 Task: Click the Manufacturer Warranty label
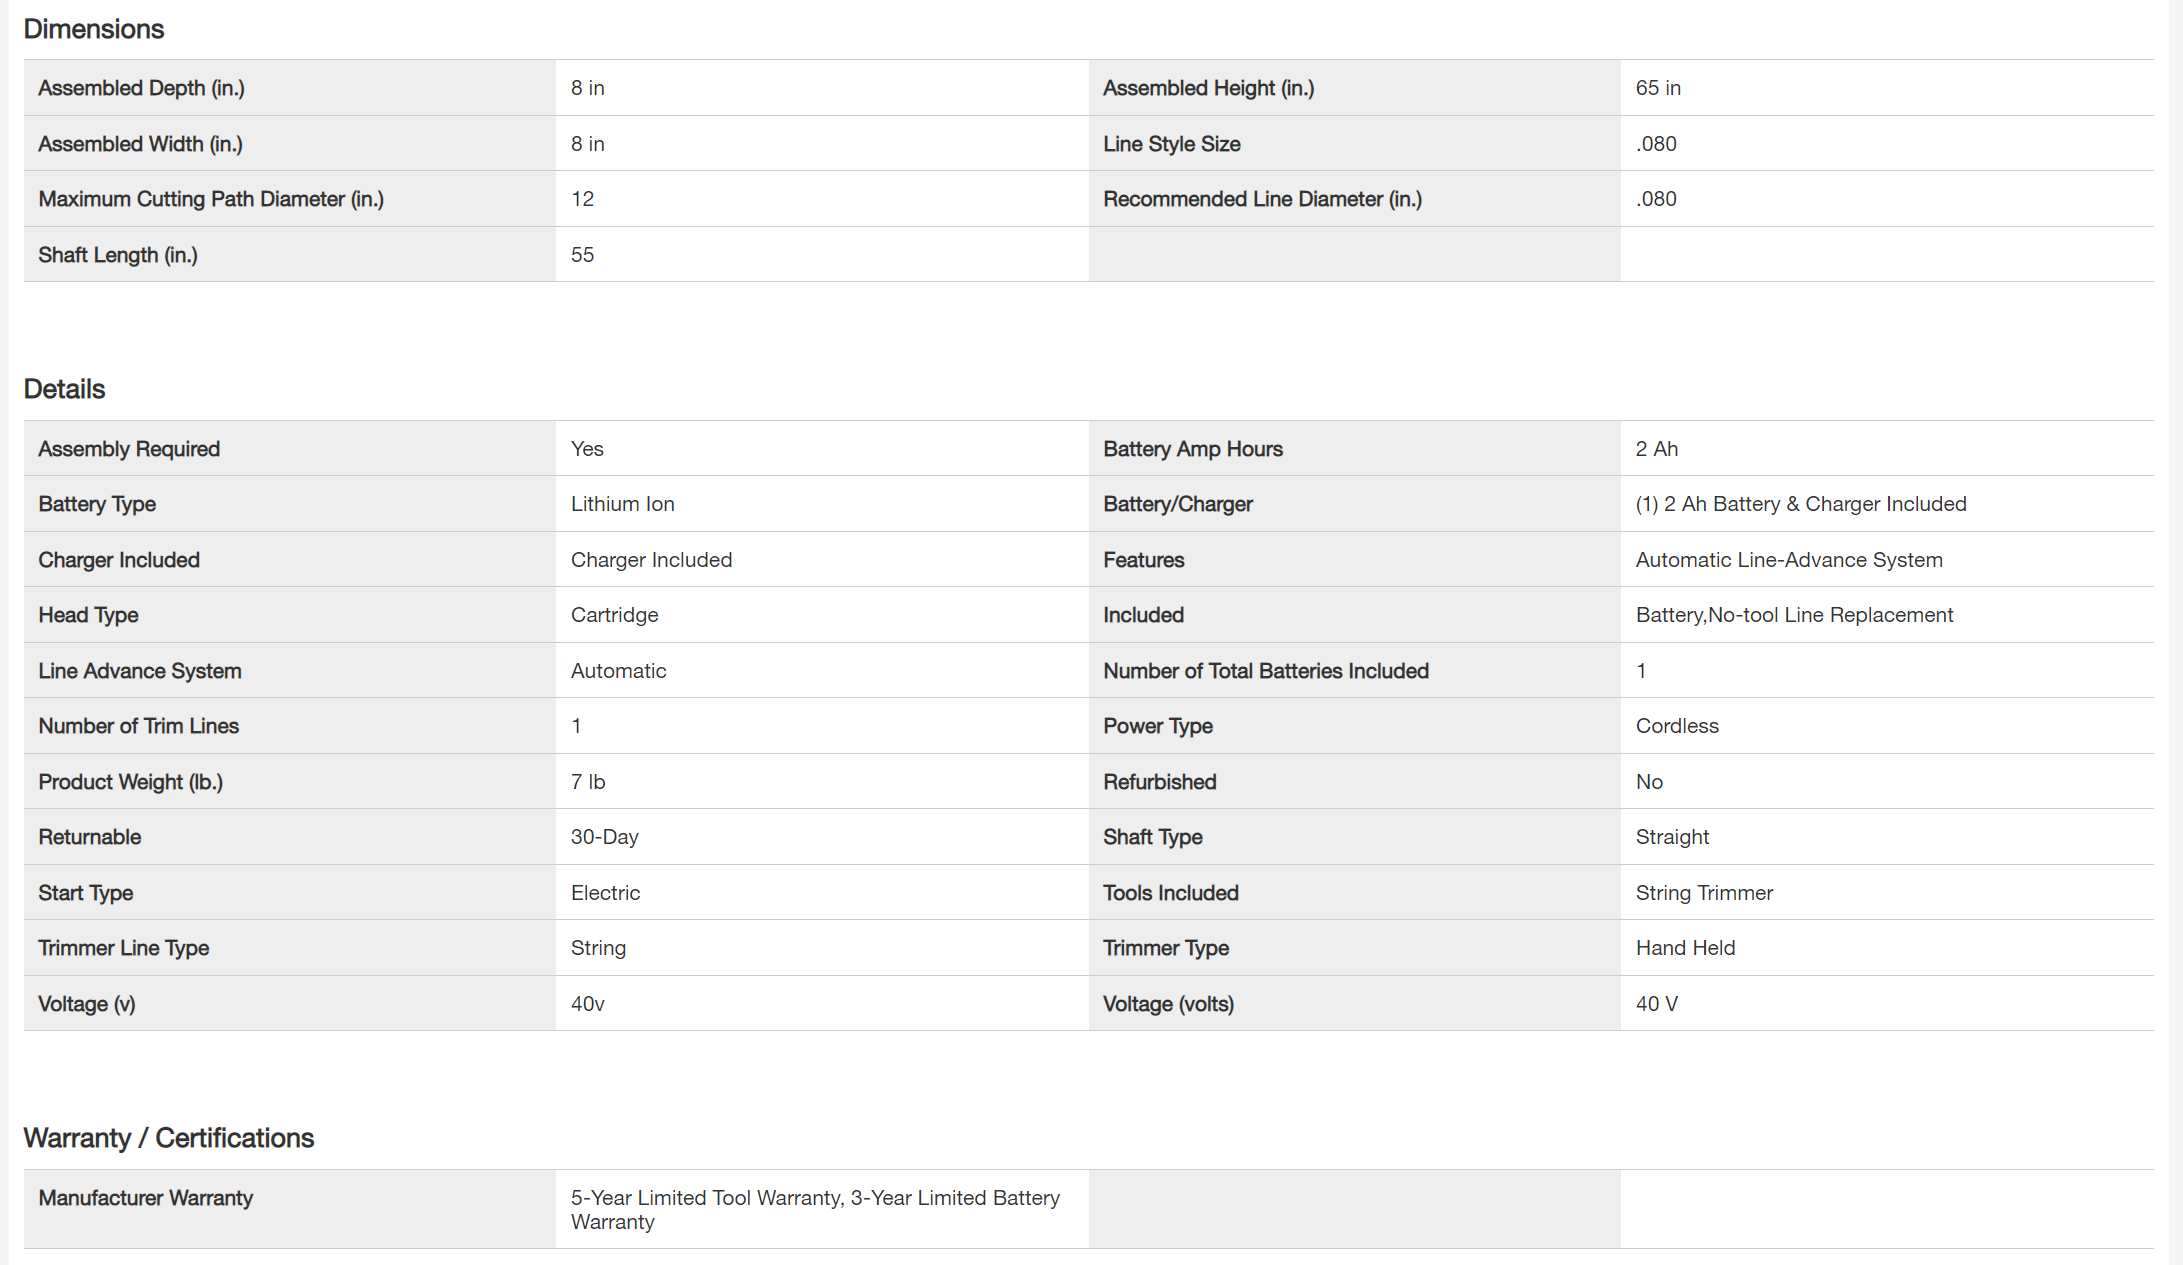point(145,1198)
